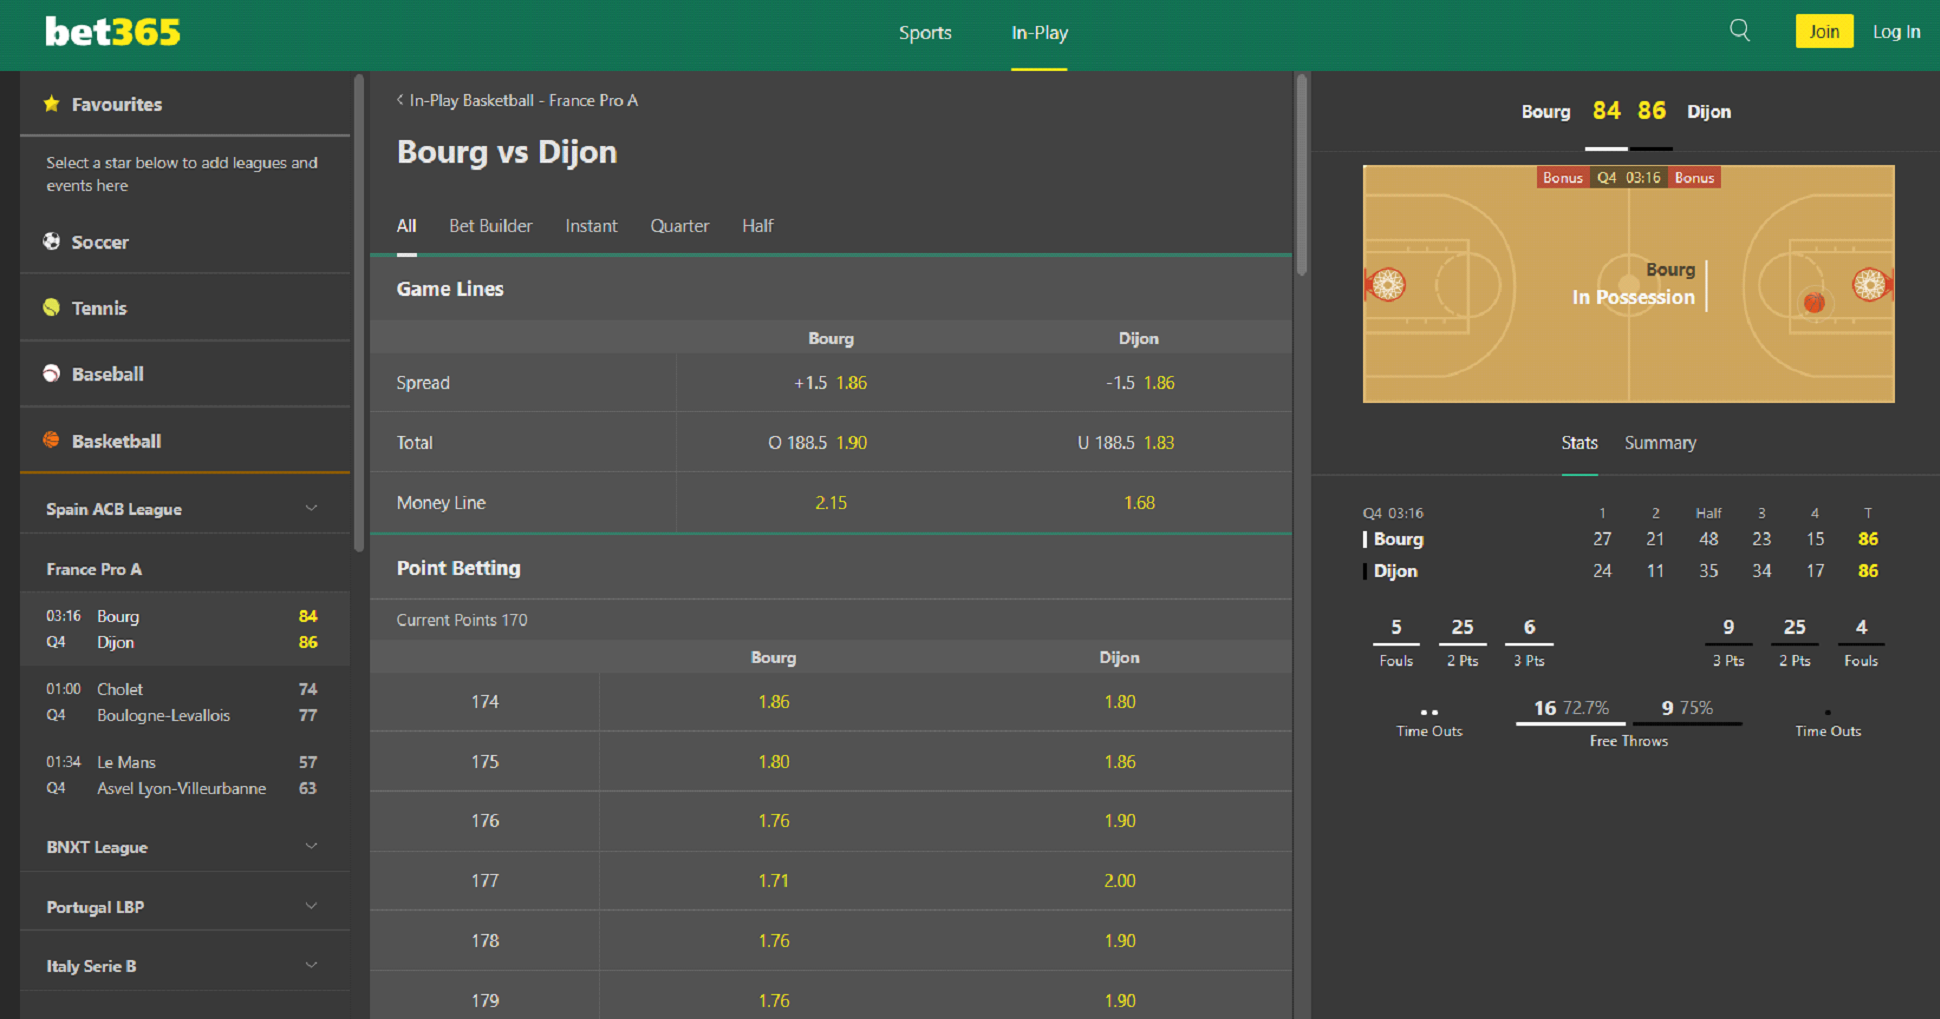The width and height of the screenshot is (1940, 1019).
Task: Select Bourg odds 1.86 for point 174
Action: 773,702
